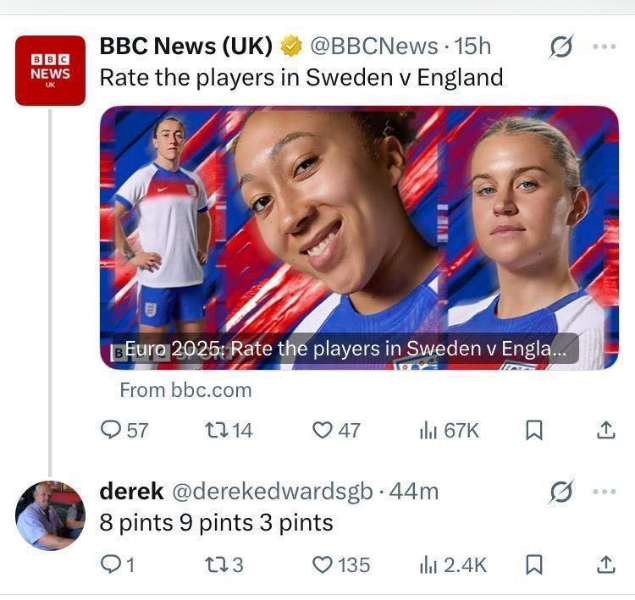635x600 pixels.
Task: Bookmark the BBC News tweet
Action: (x=534, y=430)
